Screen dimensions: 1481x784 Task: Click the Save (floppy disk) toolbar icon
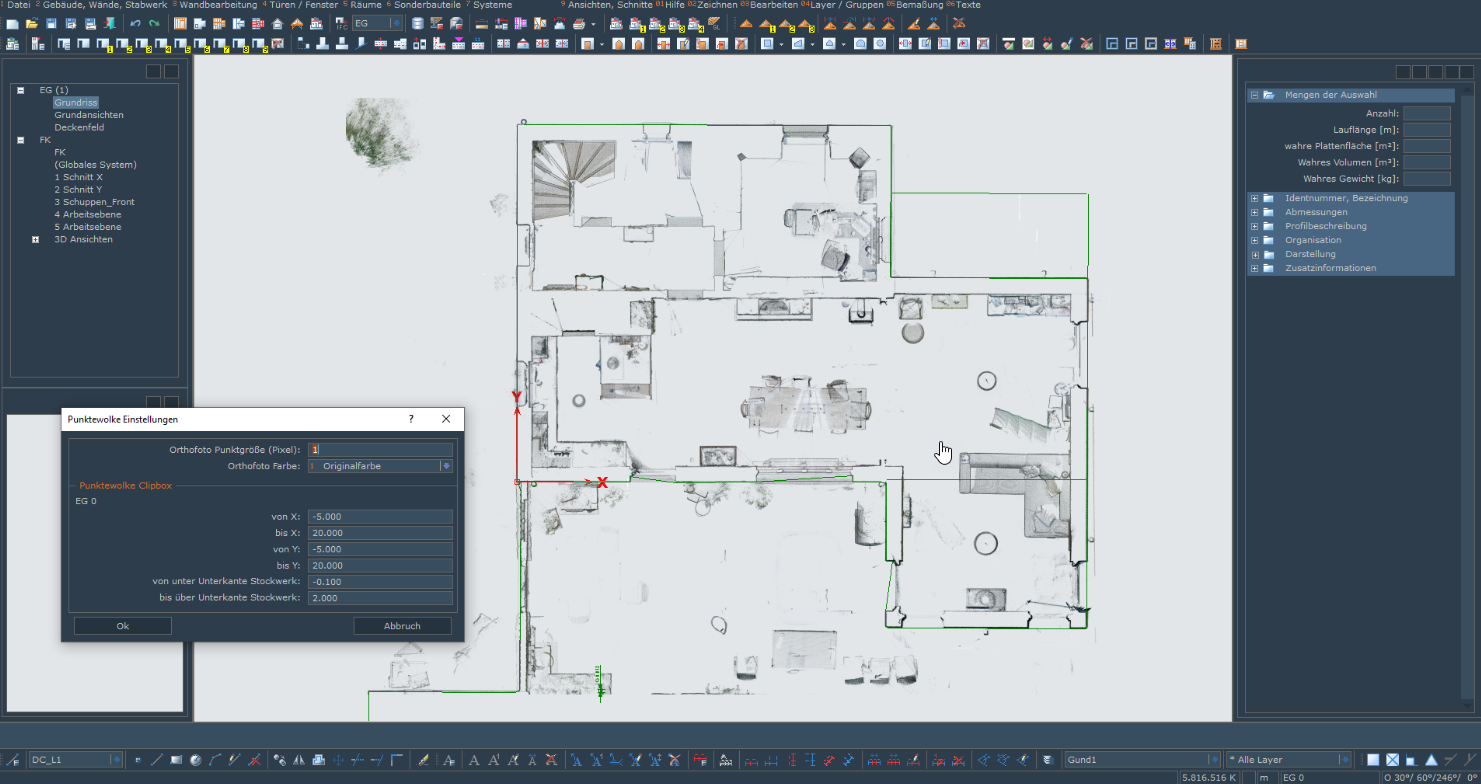pos(51,23)
